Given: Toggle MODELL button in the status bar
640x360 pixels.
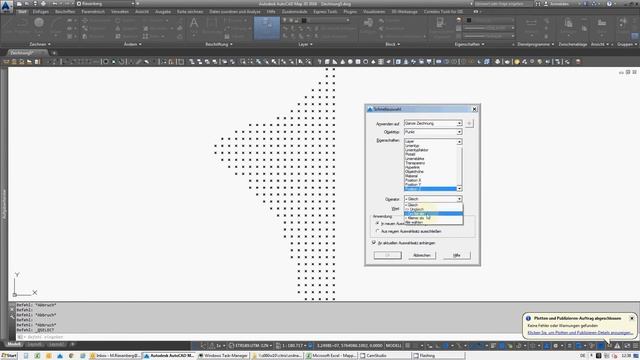Looking at the screenshot, I should click(393, 345).
